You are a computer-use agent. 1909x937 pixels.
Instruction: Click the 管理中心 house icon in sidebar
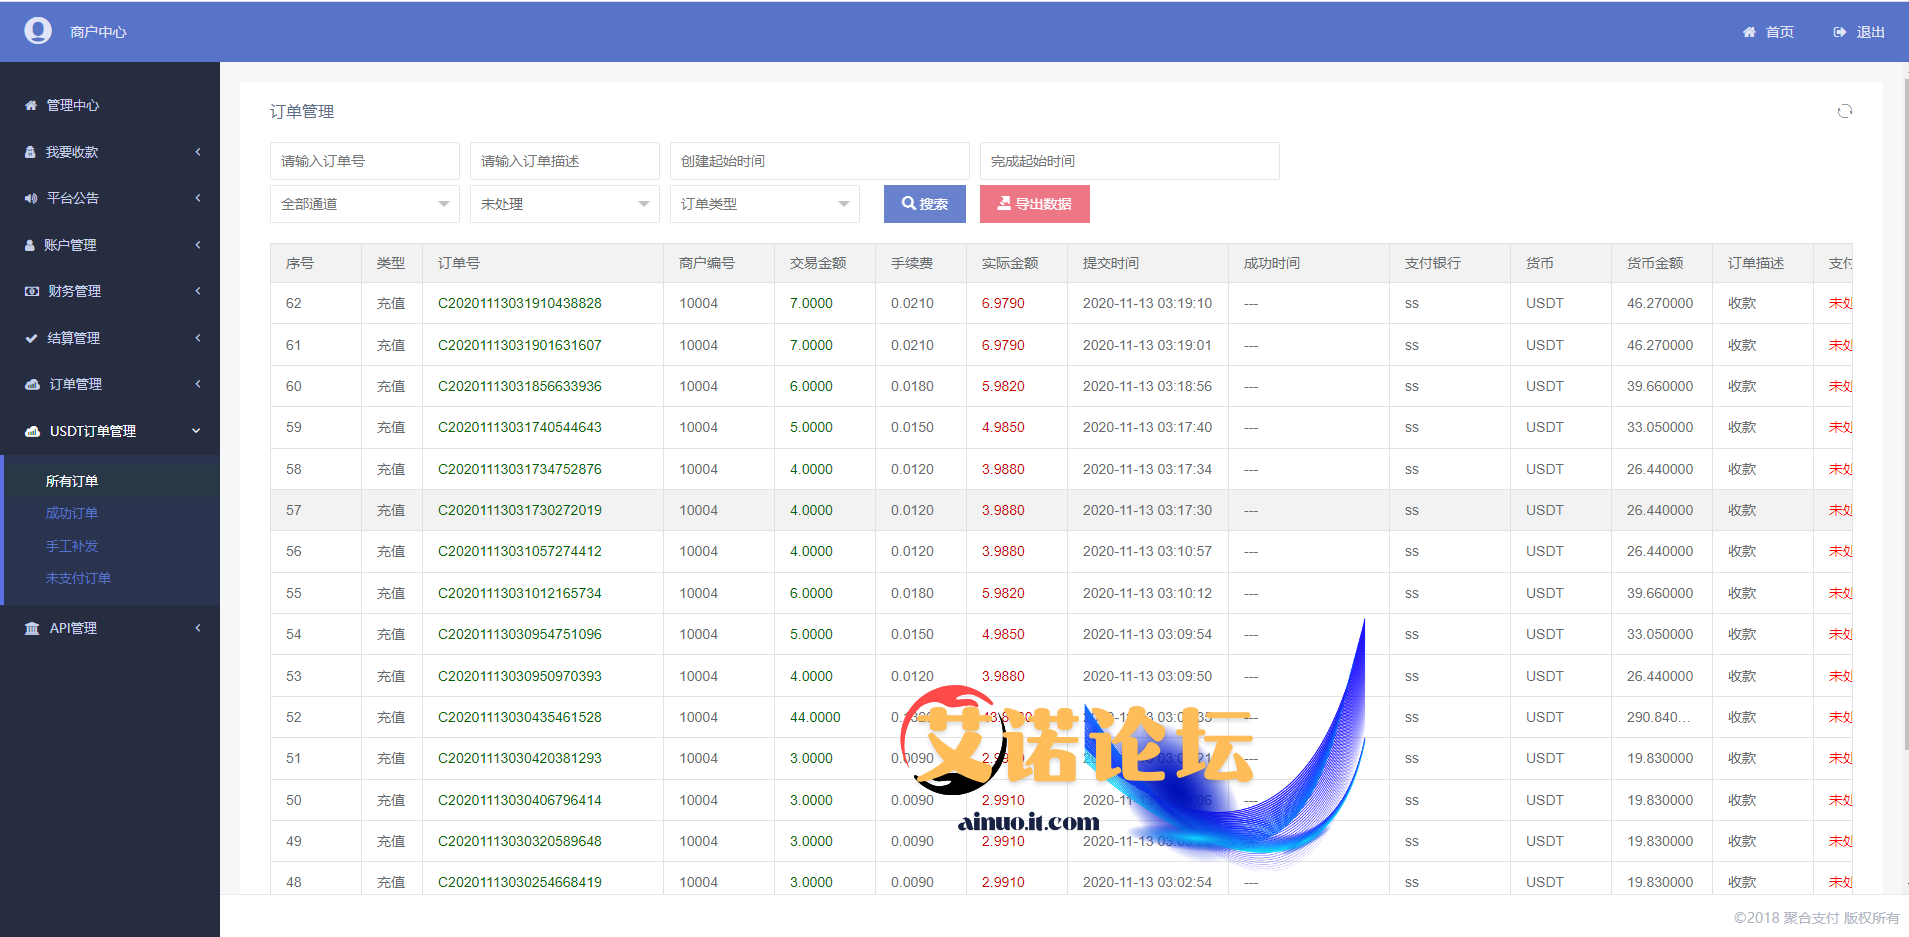tap(31, 105)
